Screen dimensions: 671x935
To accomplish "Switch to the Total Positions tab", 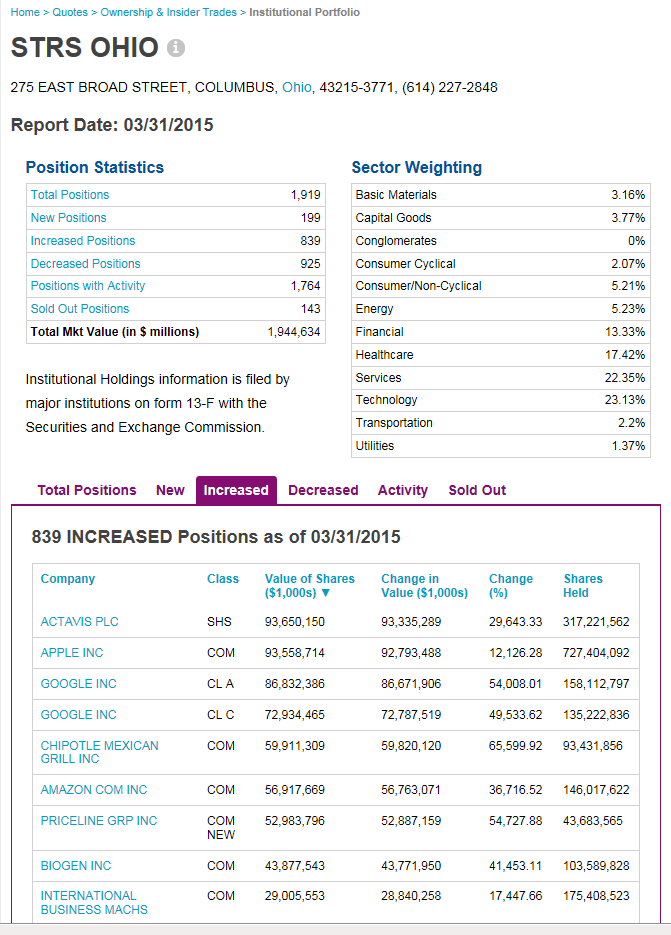I will tap(87, 490).
